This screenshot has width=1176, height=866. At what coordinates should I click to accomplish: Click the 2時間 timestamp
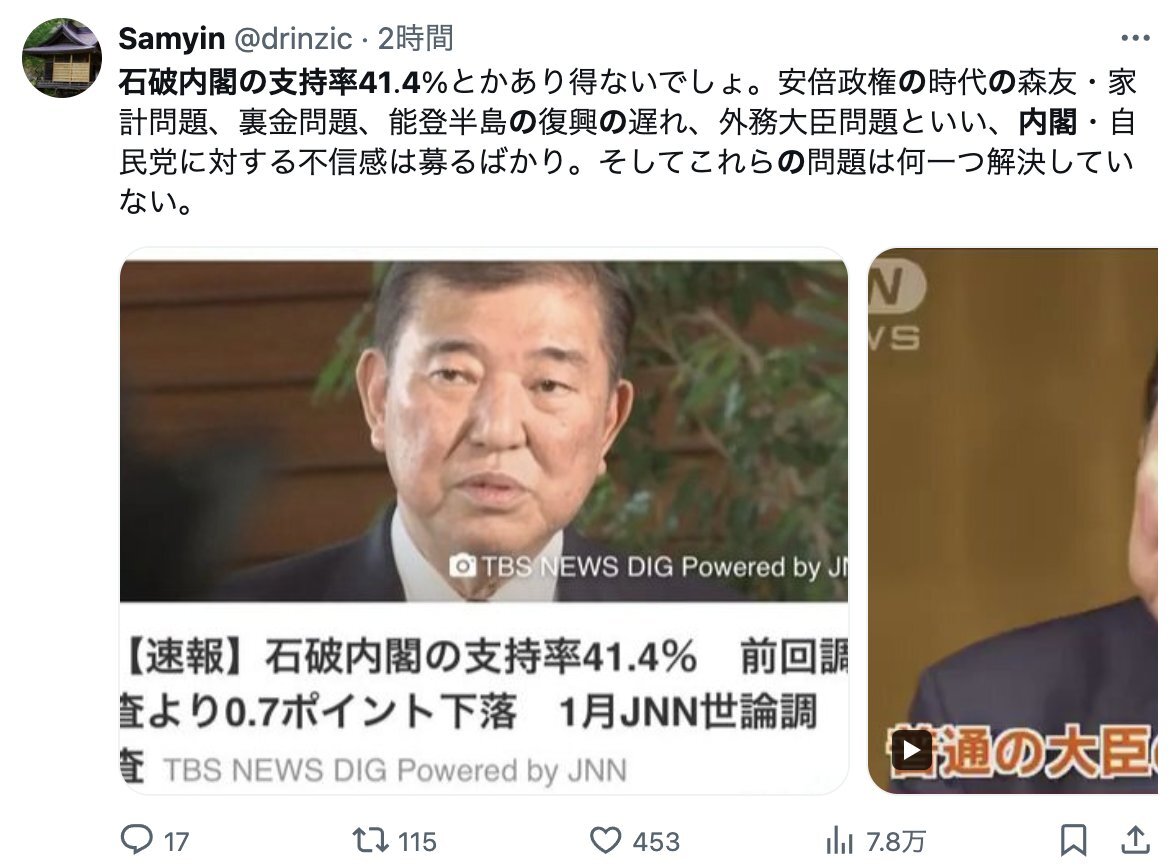pyautogui.click(x=416, y=38)
